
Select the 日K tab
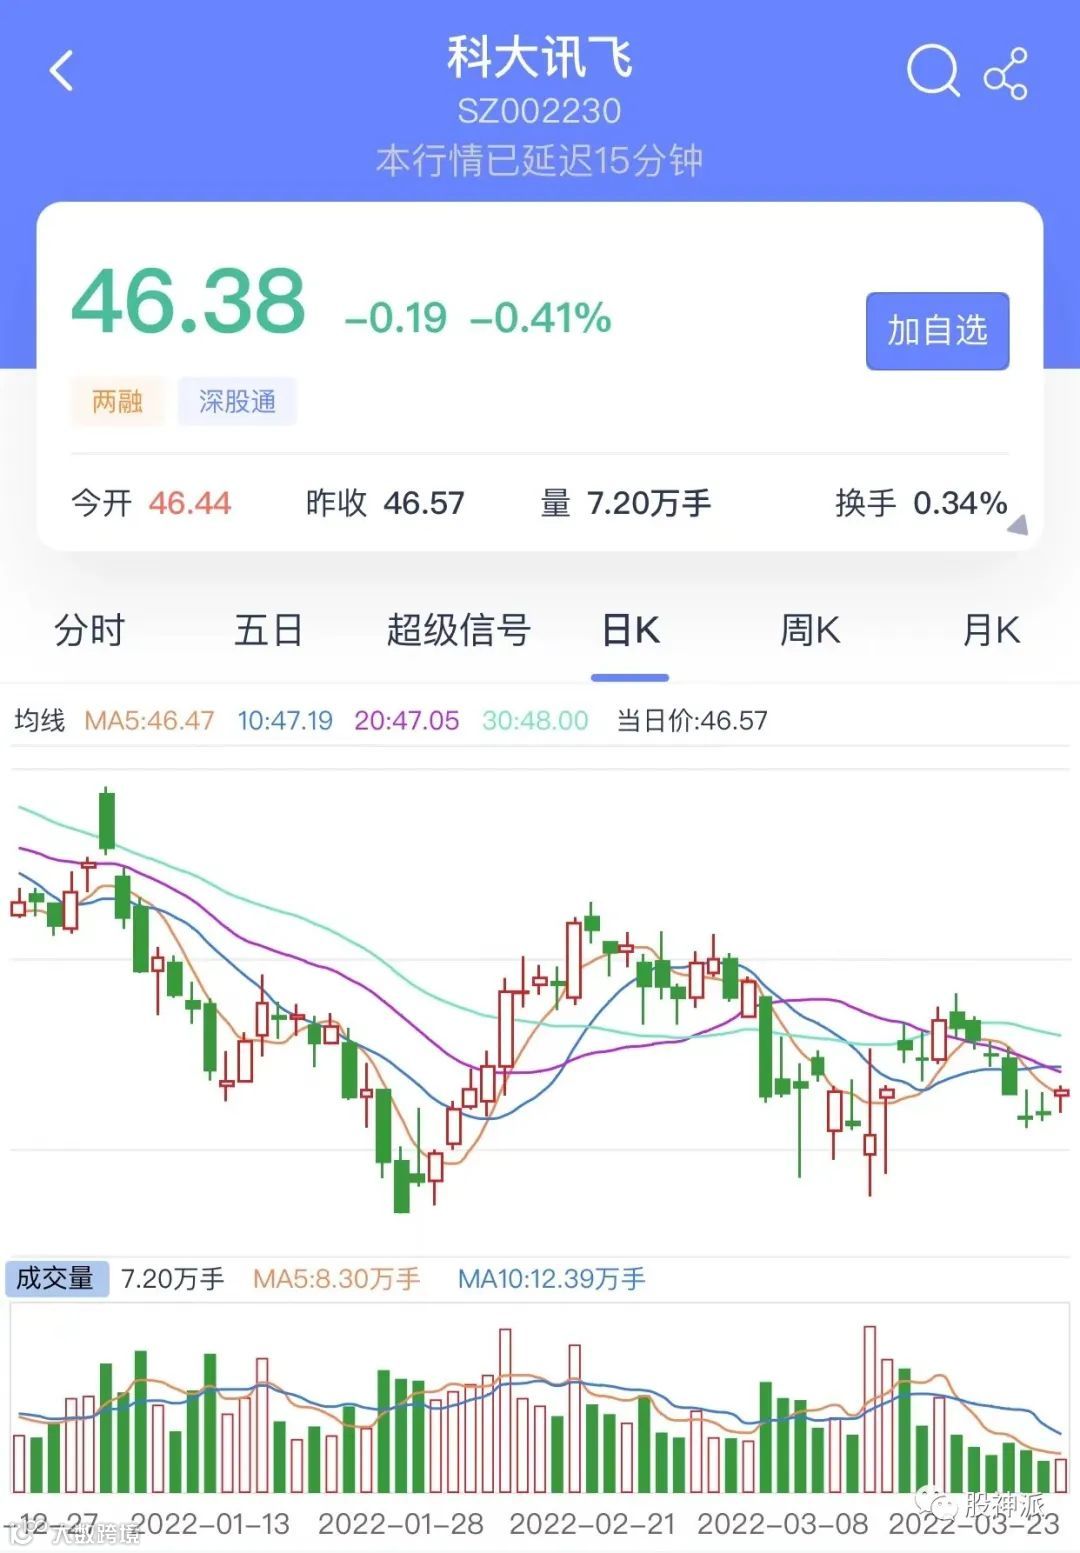coord(630,631)
